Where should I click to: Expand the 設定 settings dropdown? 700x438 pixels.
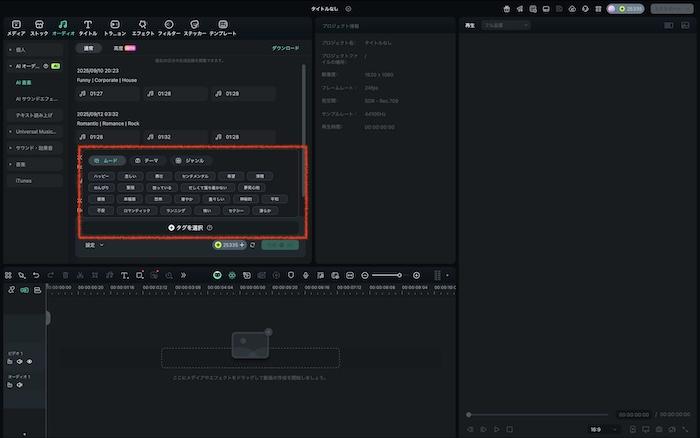coord(94,244)
